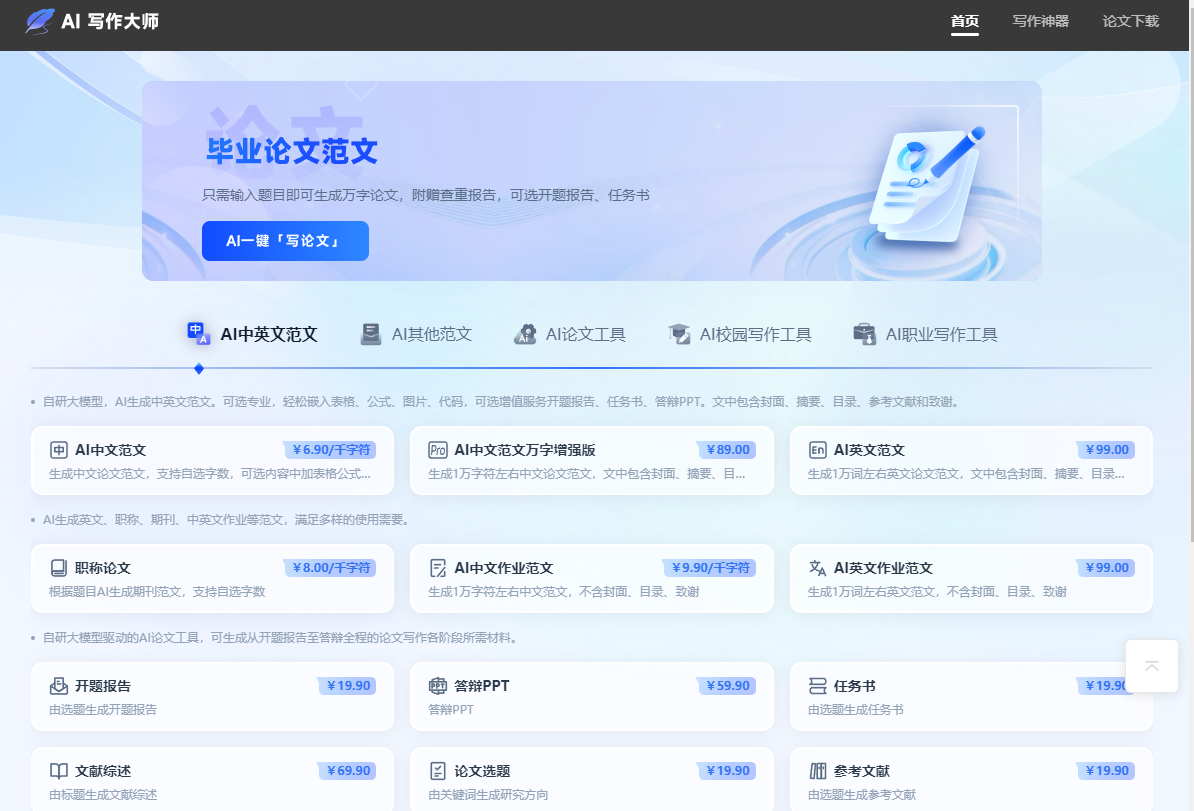Click the AI一键「写论文」 button

tap(285, 241)
